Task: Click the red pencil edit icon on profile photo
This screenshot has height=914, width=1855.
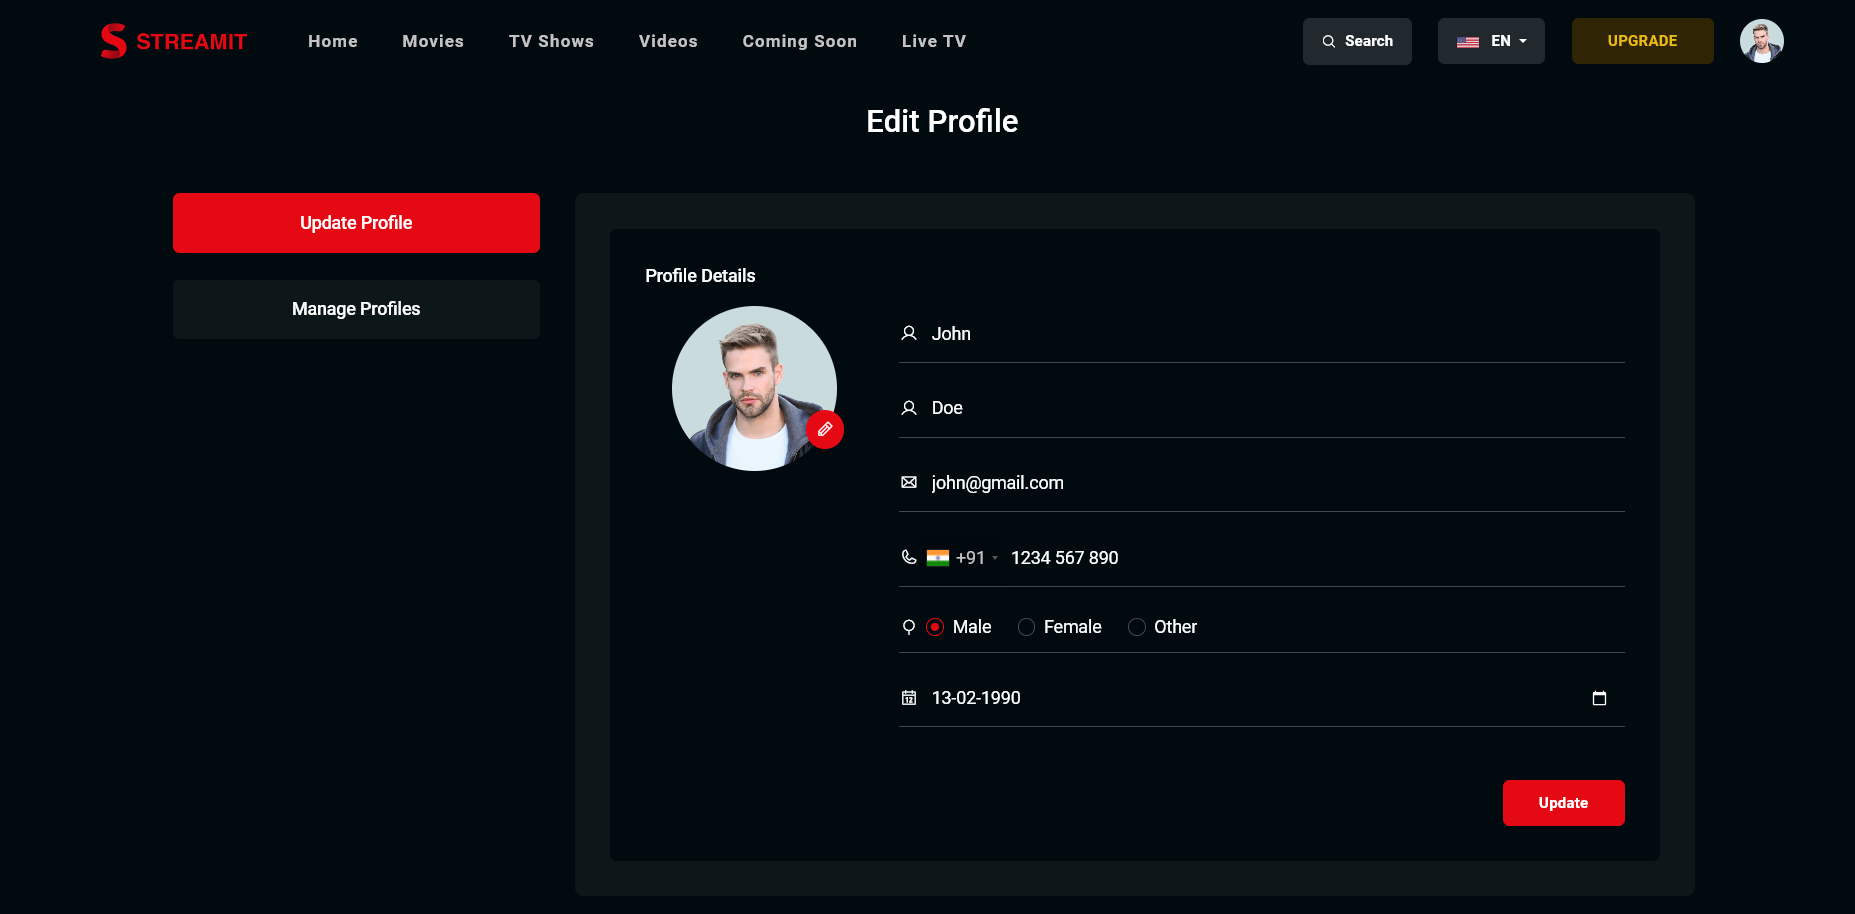Action: pyautogui.click(x=825, y=429)
